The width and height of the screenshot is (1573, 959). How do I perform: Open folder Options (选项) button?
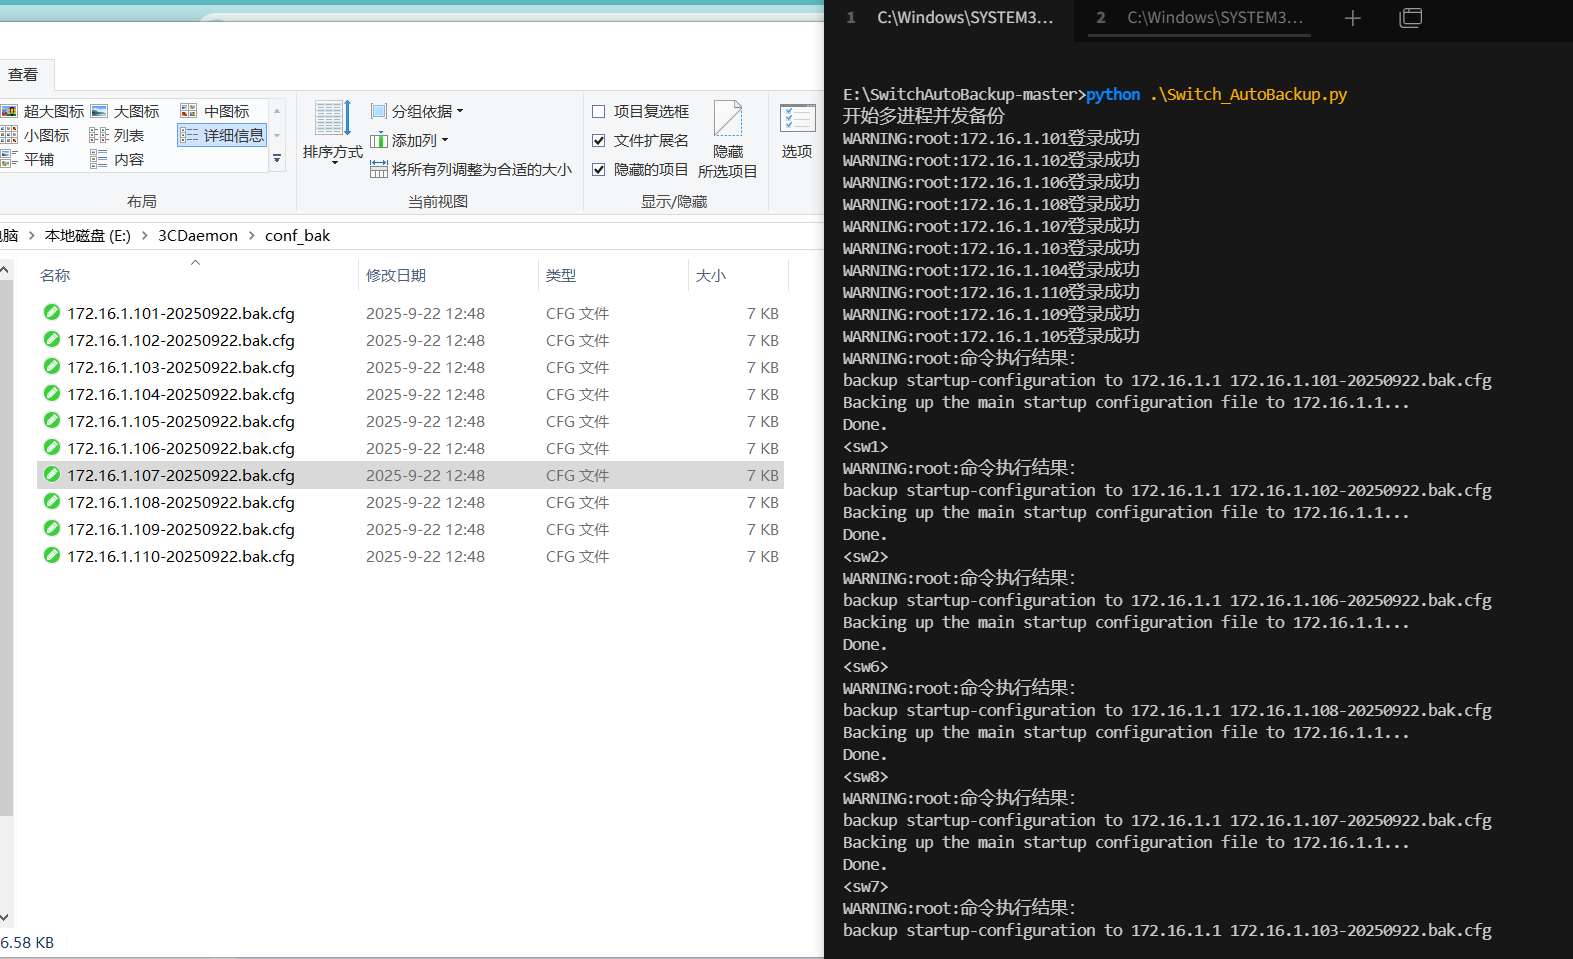pyautogui.click(x=797, y=131)
